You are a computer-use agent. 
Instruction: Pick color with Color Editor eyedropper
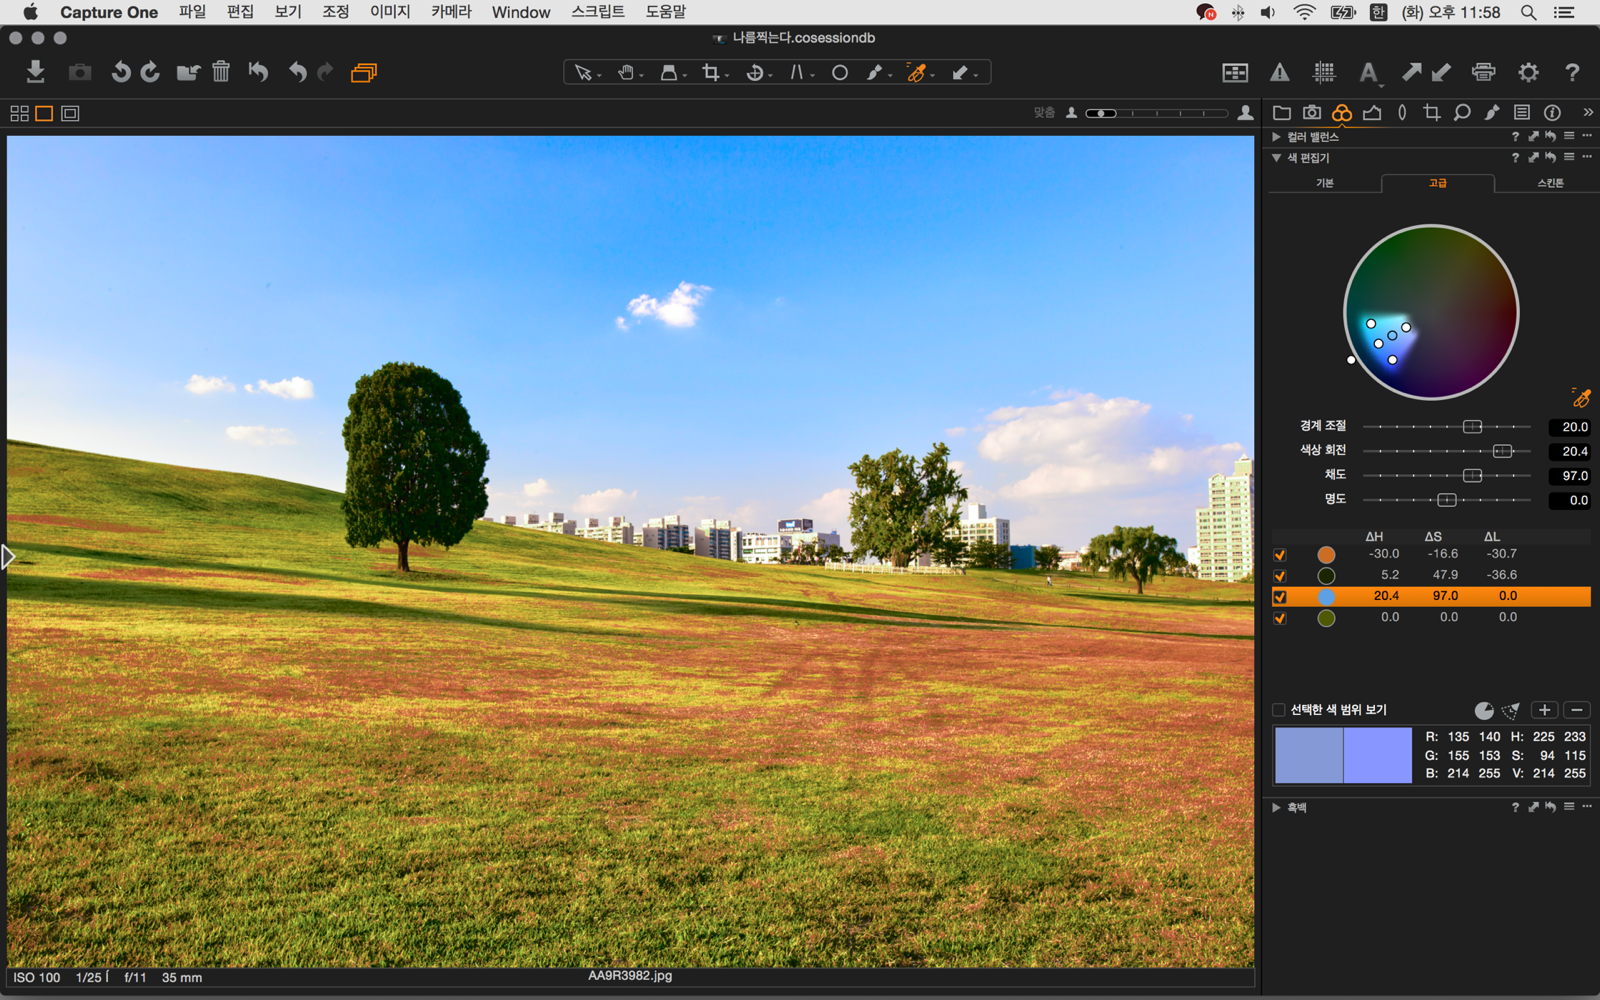[x=1580, y=398]
